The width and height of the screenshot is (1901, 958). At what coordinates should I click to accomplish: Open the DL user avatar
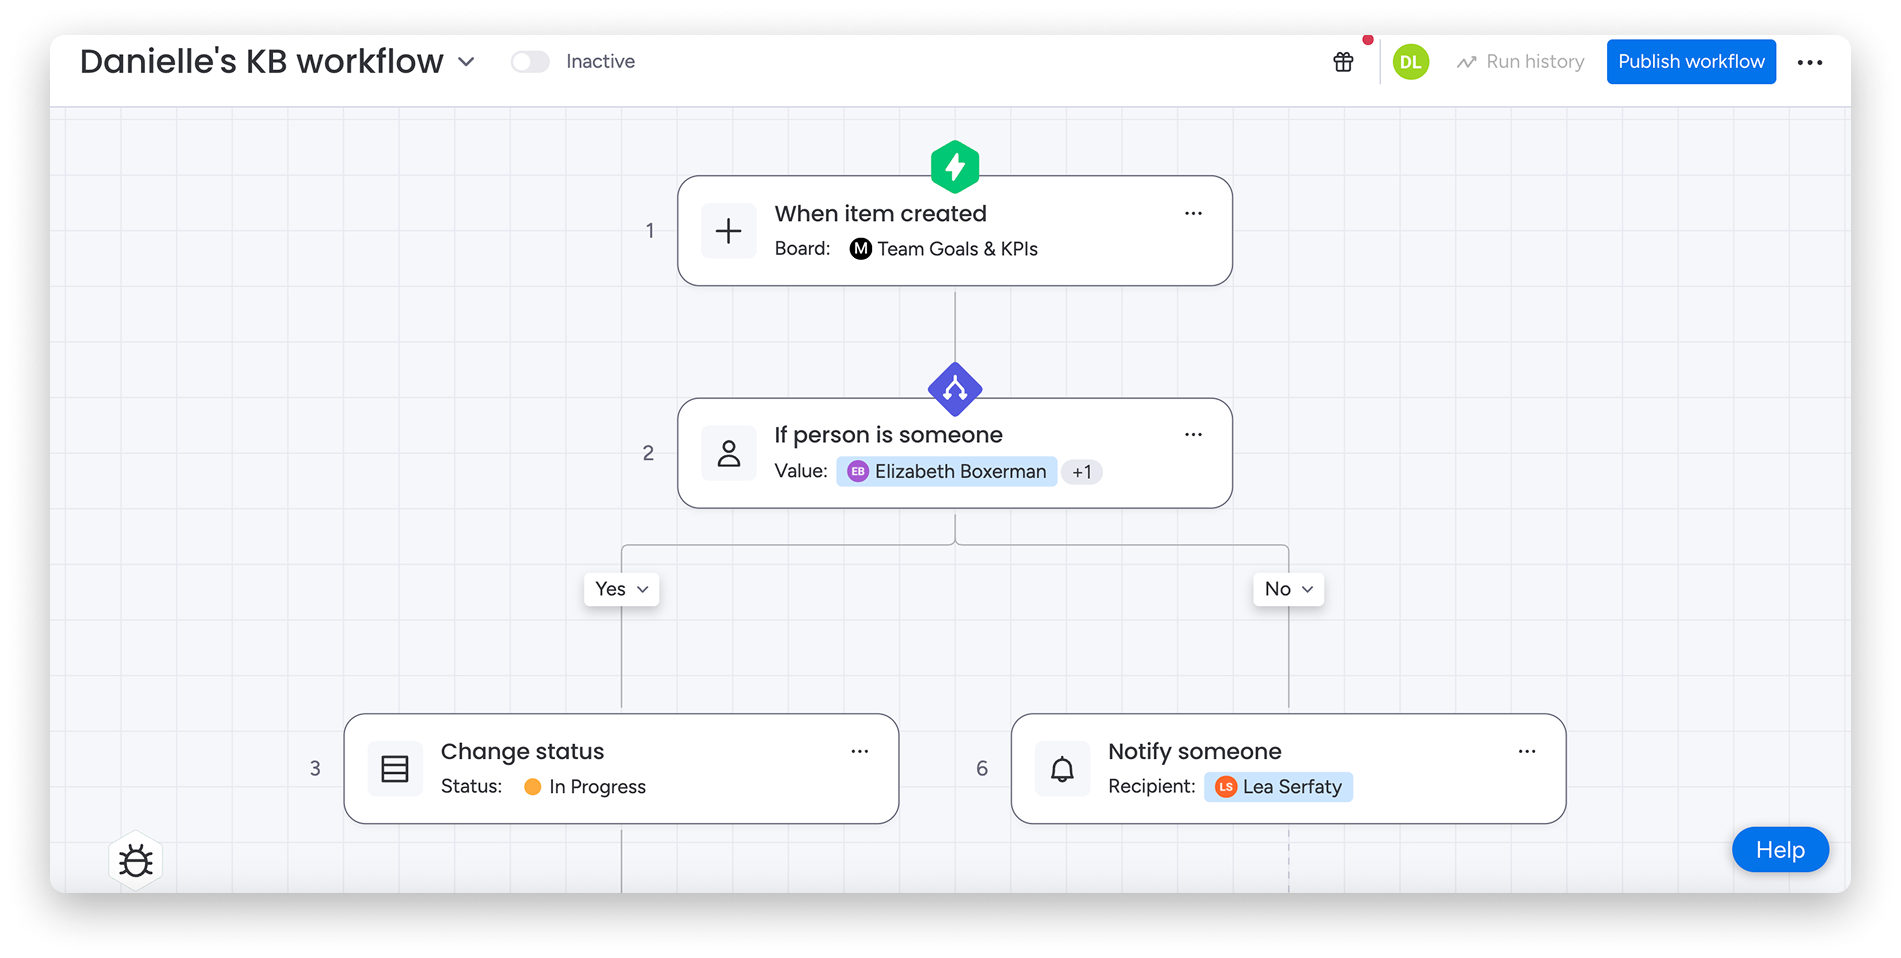point(1410,62)
